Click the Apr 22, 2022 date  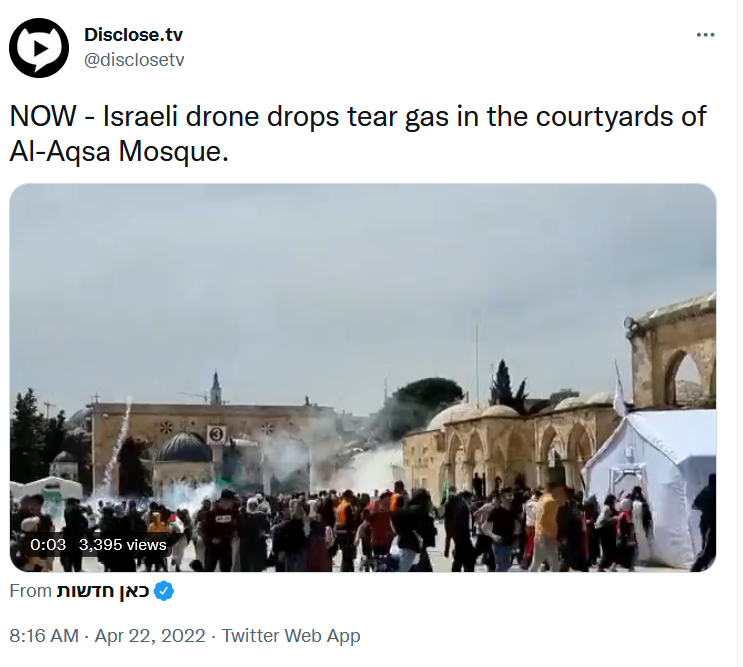click(150, 635)
